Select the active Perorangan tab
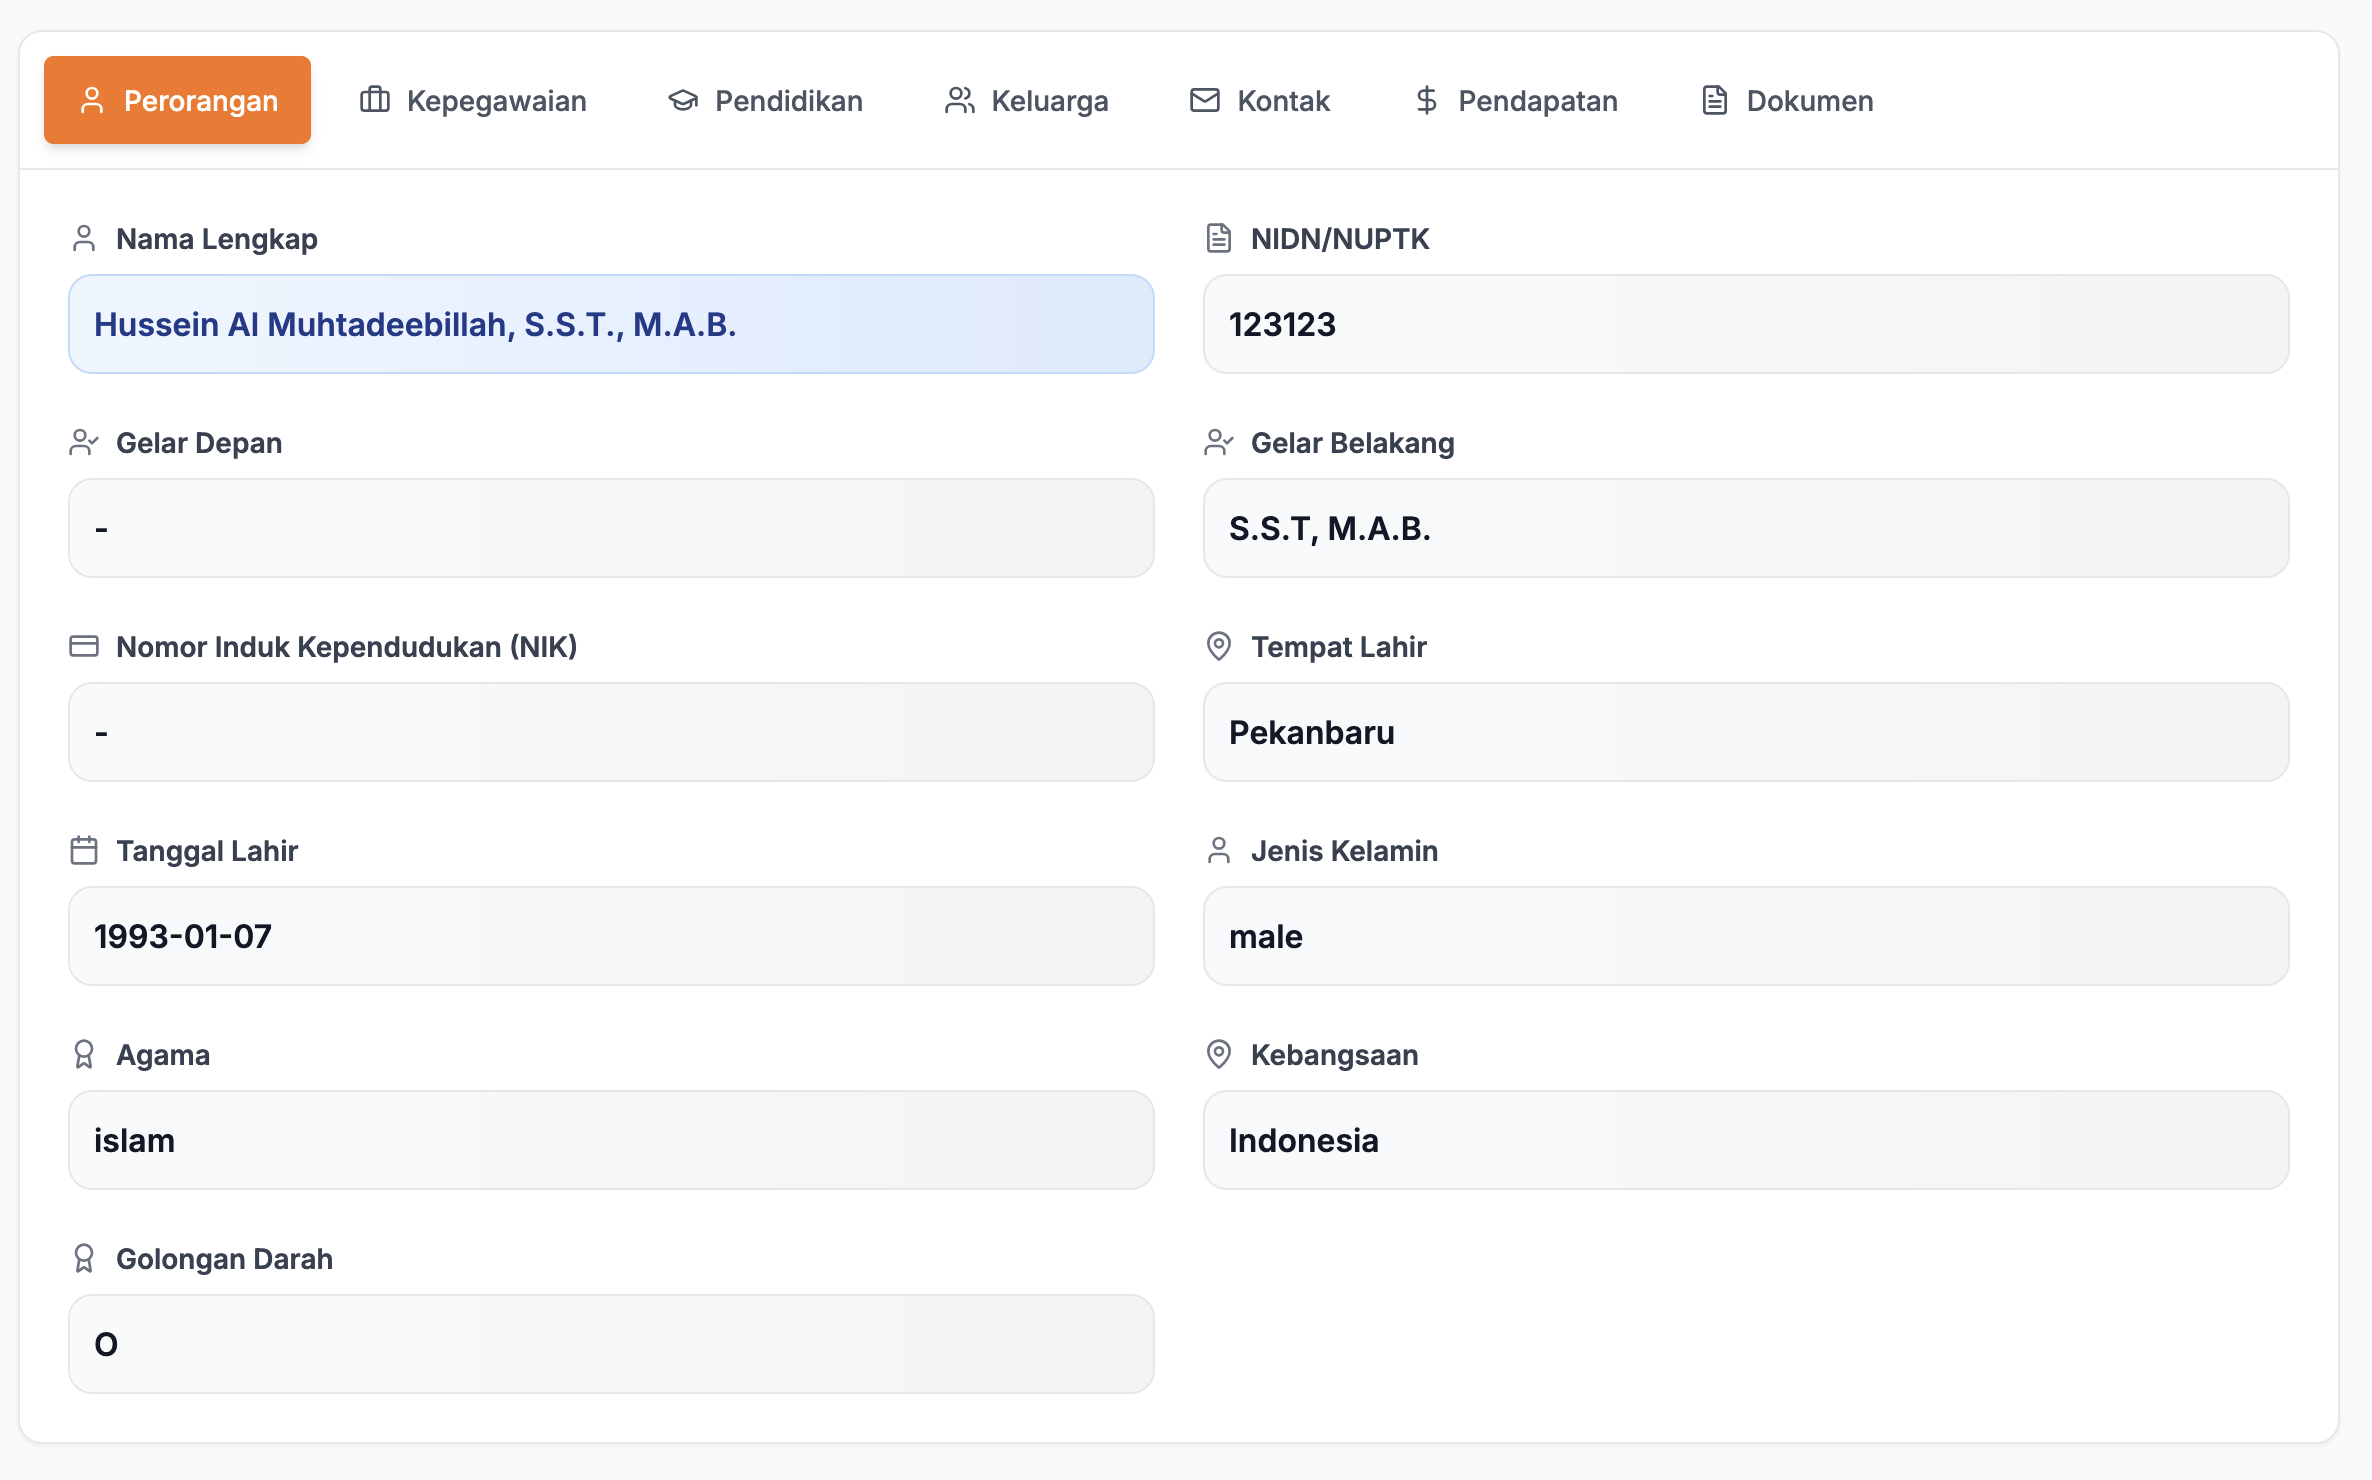2372x1480 pixels. pos(178,100)
